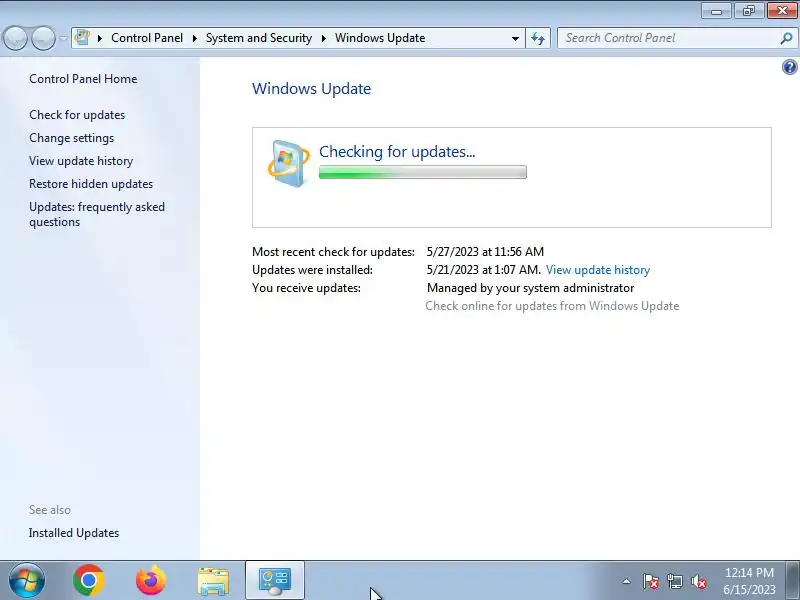Click the Back navigation arrow button
This screenshot has height=600, width=800.
[x=16, y=38]
